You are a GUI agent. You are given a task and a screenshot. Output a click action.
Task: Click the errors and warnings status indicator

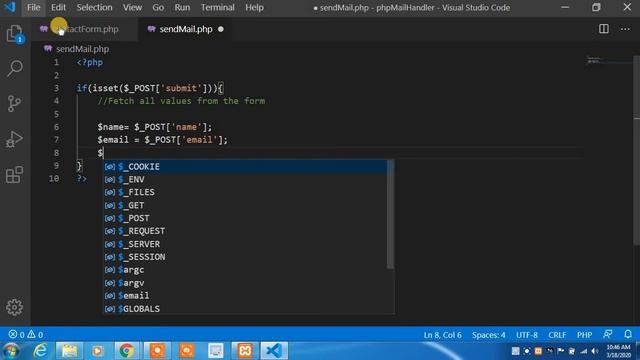pos(26,335)
